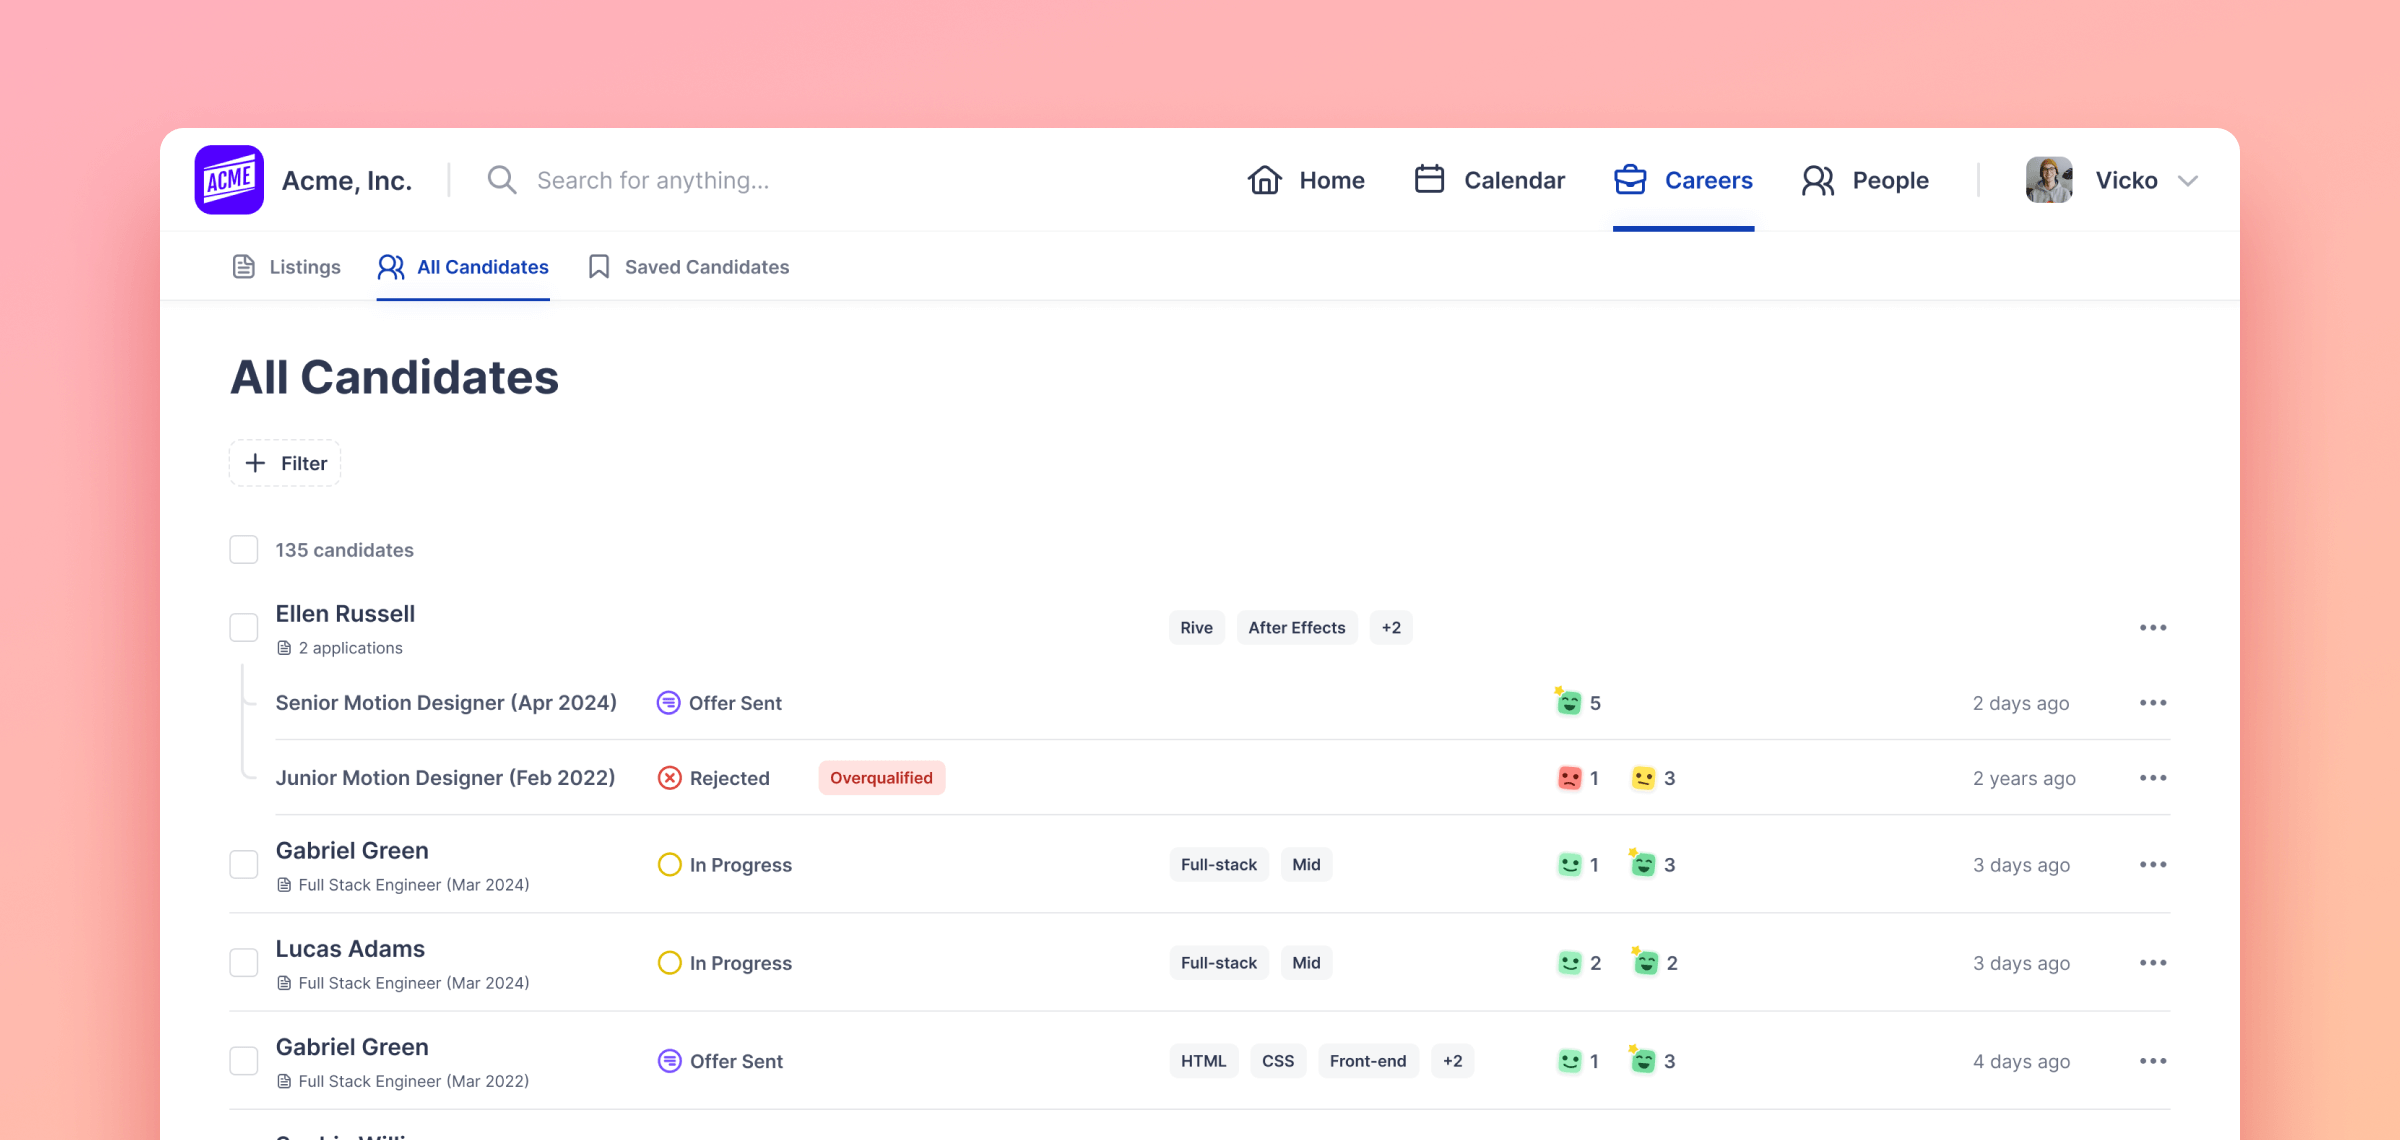Click the Careers briefcase icon
Screen dimensions: 2400x1140
[x=1630, y=180]
